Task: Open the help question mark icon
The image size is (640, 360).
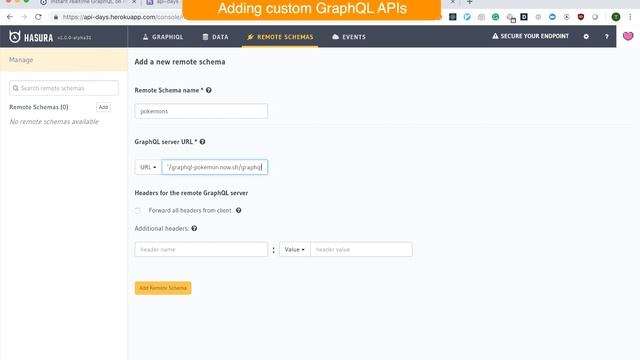Action: tap(607, 36)
